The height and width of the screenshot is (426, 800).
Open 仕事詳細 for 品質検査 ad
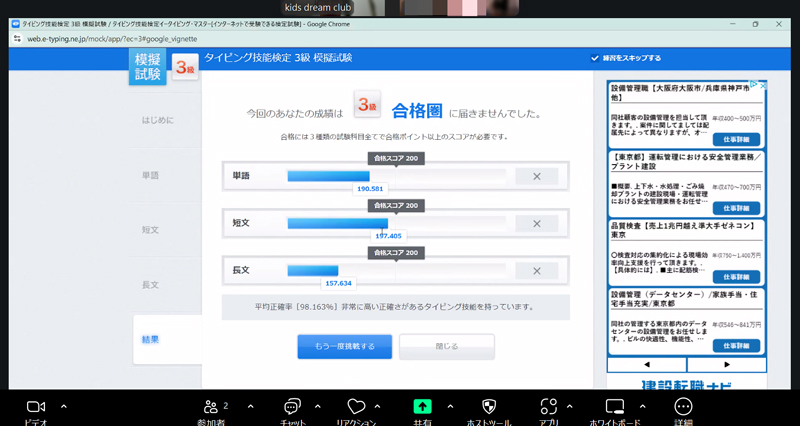click(x=736, y=277)
